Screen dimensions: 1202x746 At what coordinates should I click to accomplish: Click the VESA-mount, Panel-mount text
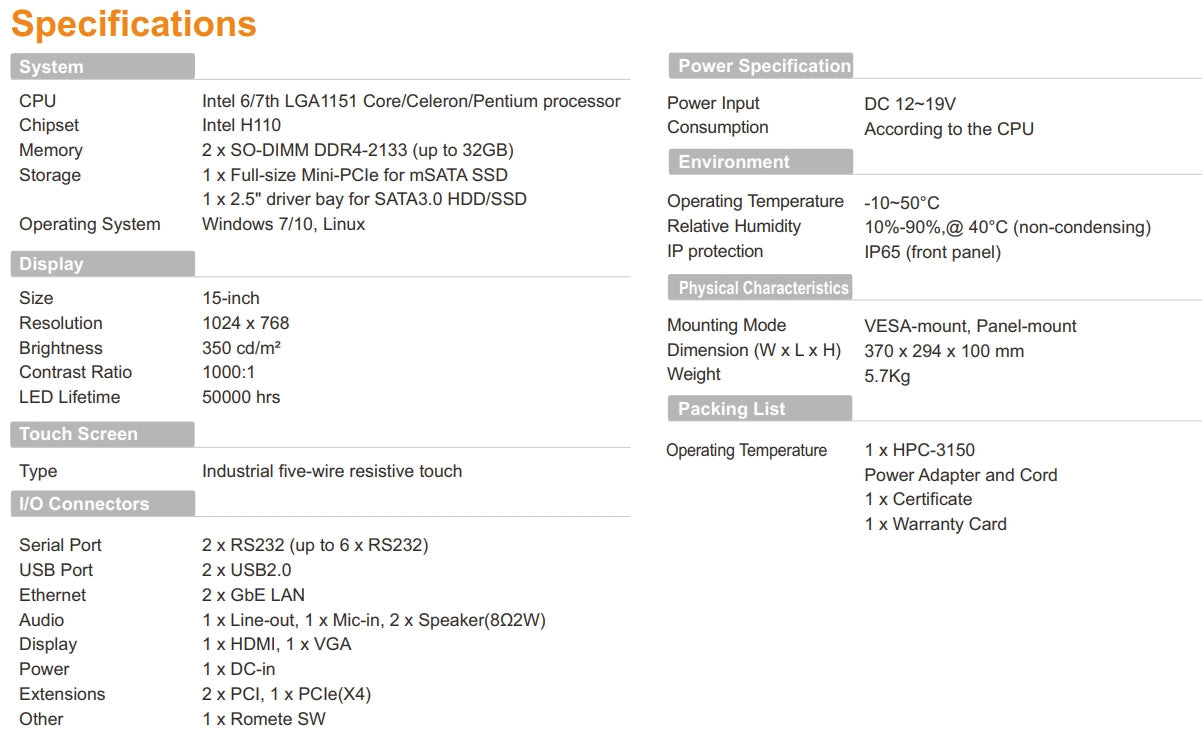(970, 326)
